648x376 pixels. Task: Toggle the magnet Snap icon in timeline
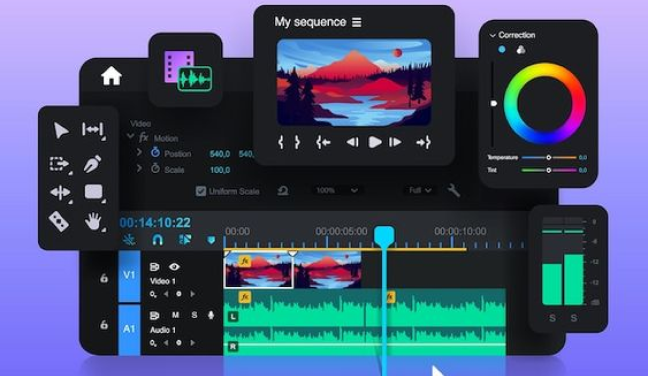tap(157, 240)
